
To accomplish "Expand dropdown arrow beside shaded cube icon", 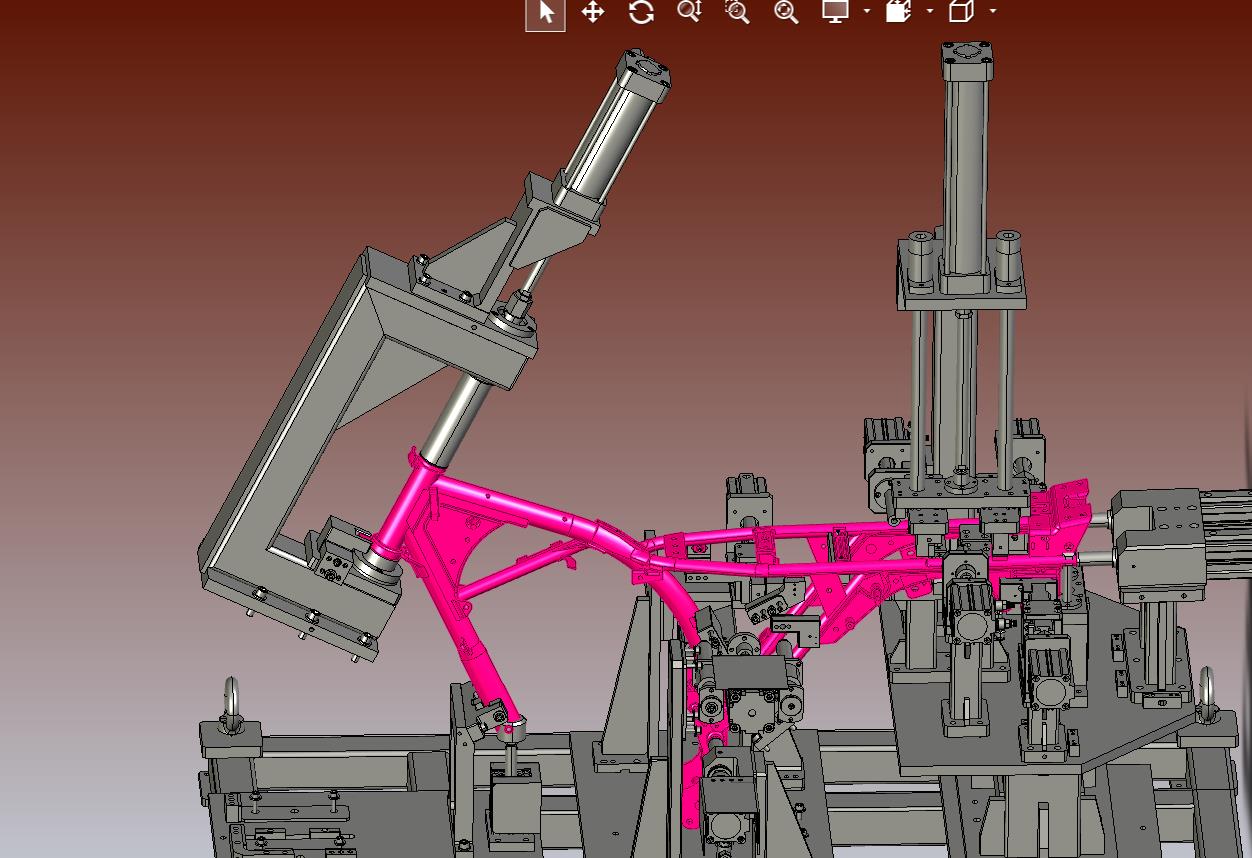I will pos(930,11).
